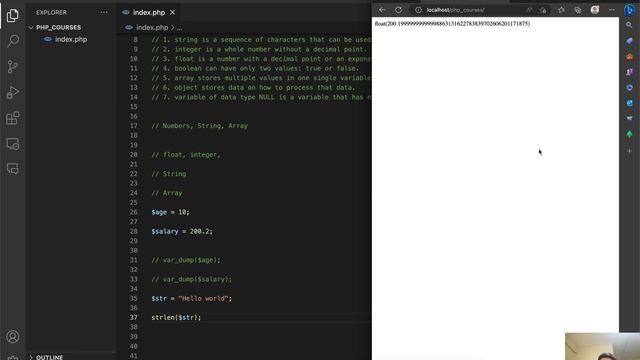Click icon left of Favorites star

click(x=543, y=10)
